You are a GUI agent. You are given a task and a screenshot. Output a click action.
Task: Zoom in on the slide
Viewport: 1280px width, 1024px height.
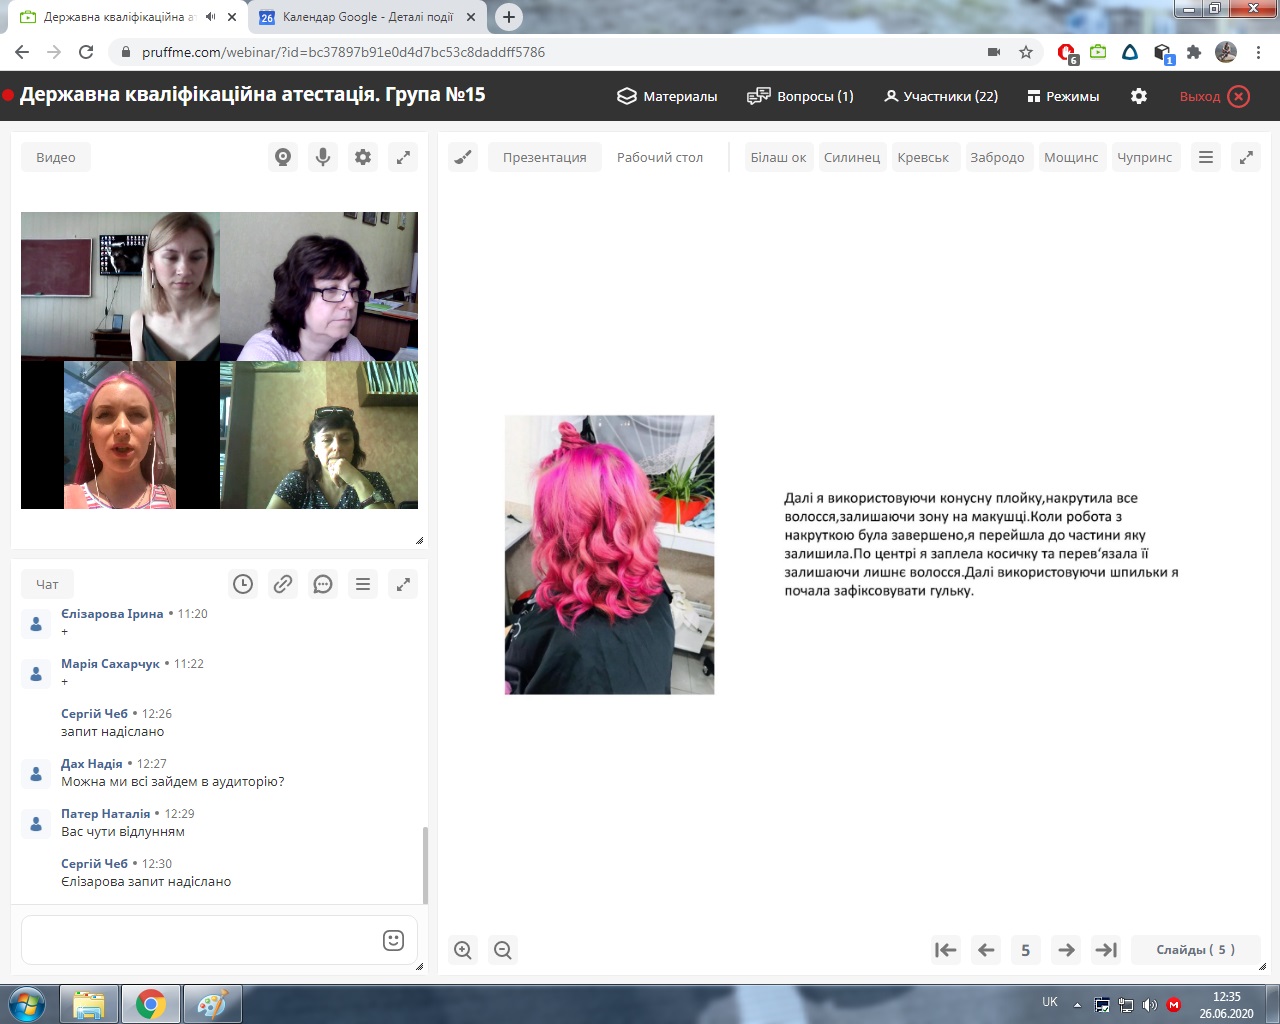click(463, 950)
